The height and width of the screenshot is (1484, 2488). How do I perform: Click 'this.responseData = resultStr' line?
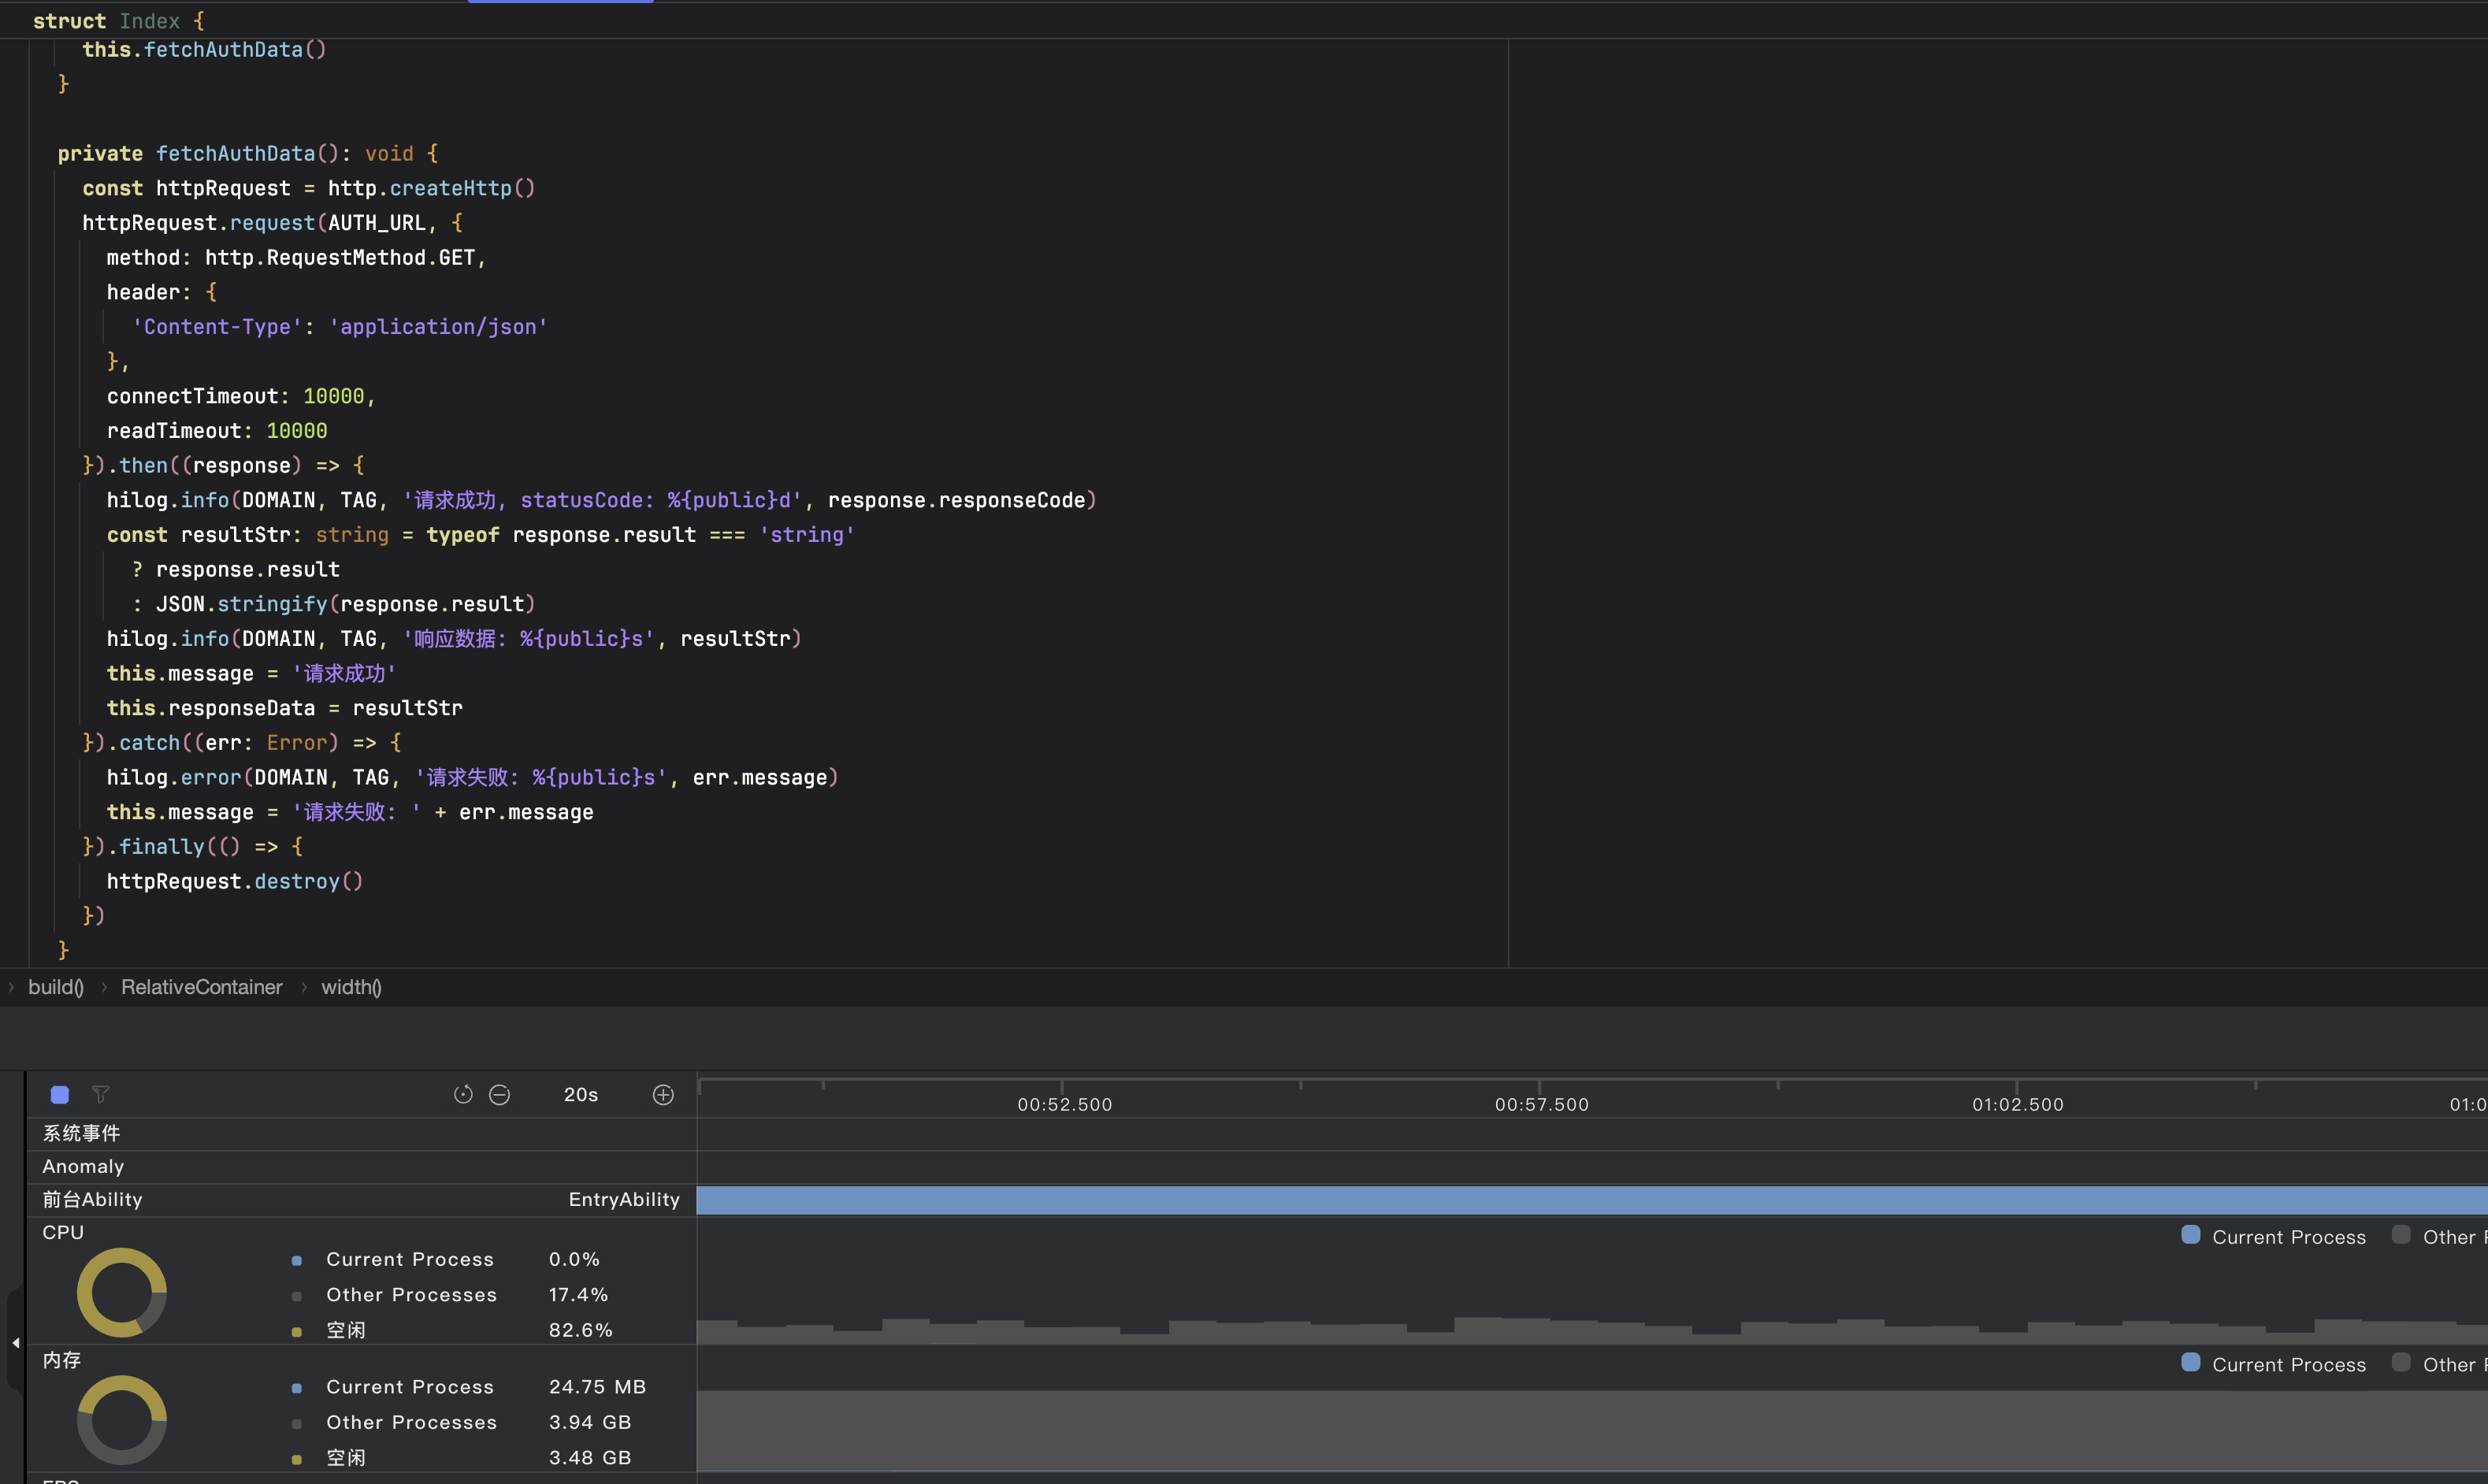[285, 708]
